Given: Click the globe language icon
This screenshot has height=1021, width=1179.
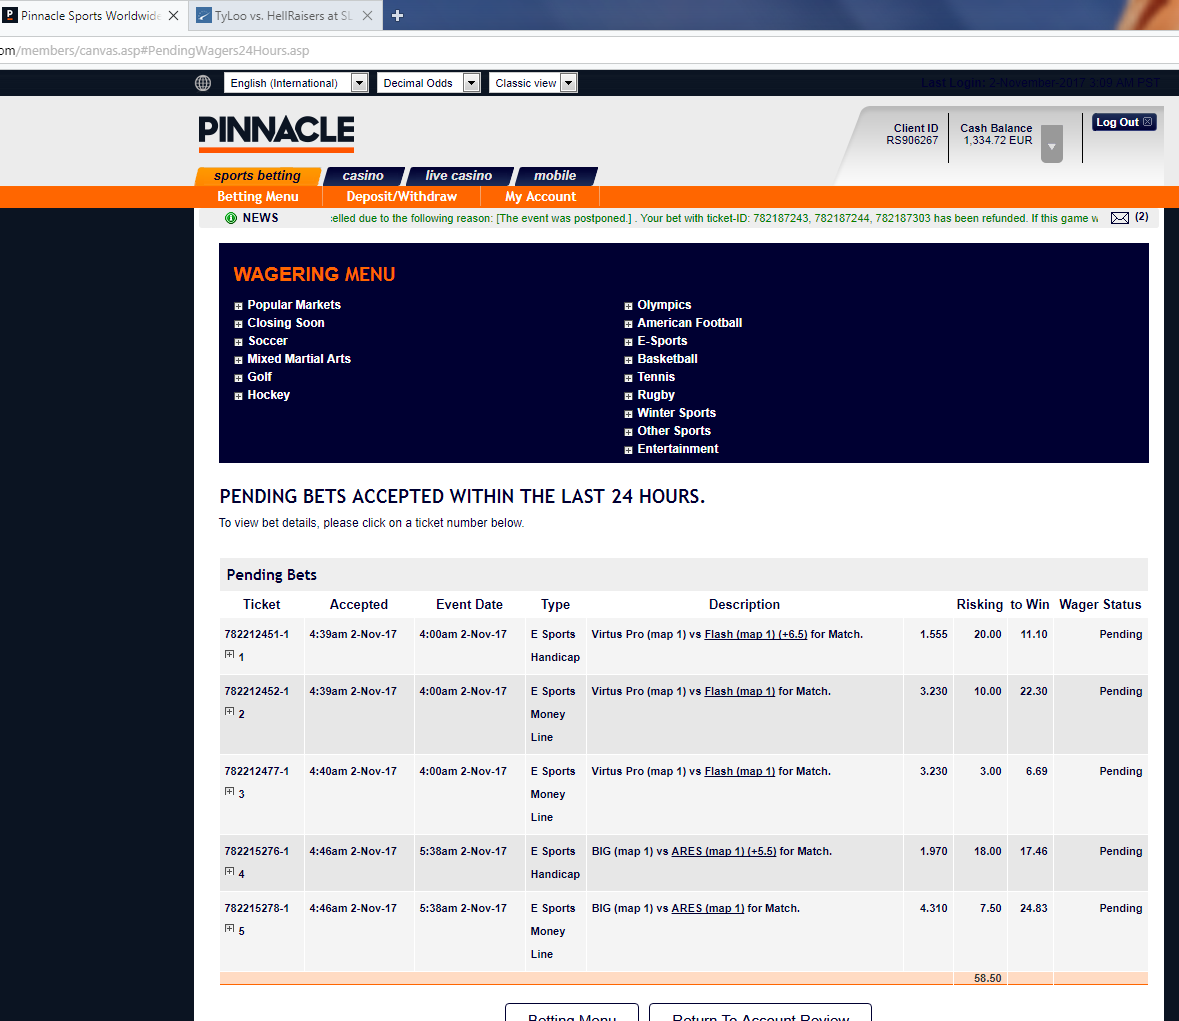Looking at the screenshot, I should tap(203, 83).
